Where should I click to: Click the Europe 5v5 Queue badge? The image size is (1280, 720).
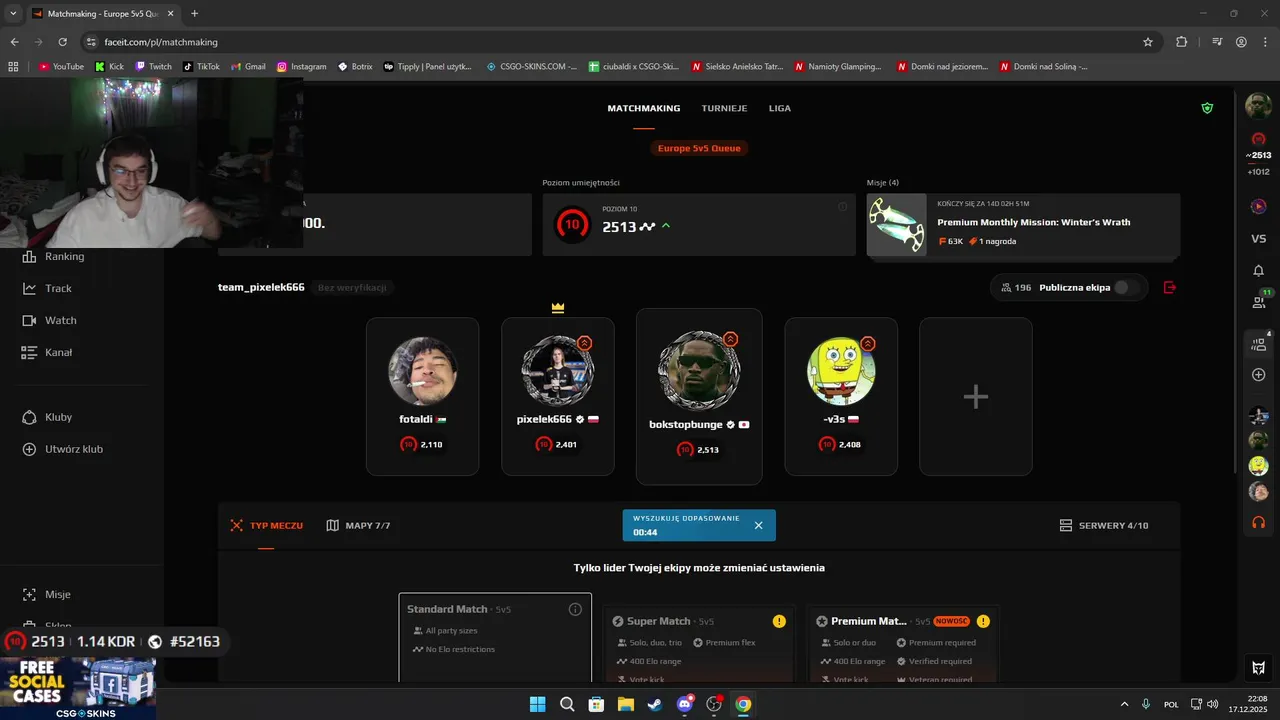pos(699,148)
